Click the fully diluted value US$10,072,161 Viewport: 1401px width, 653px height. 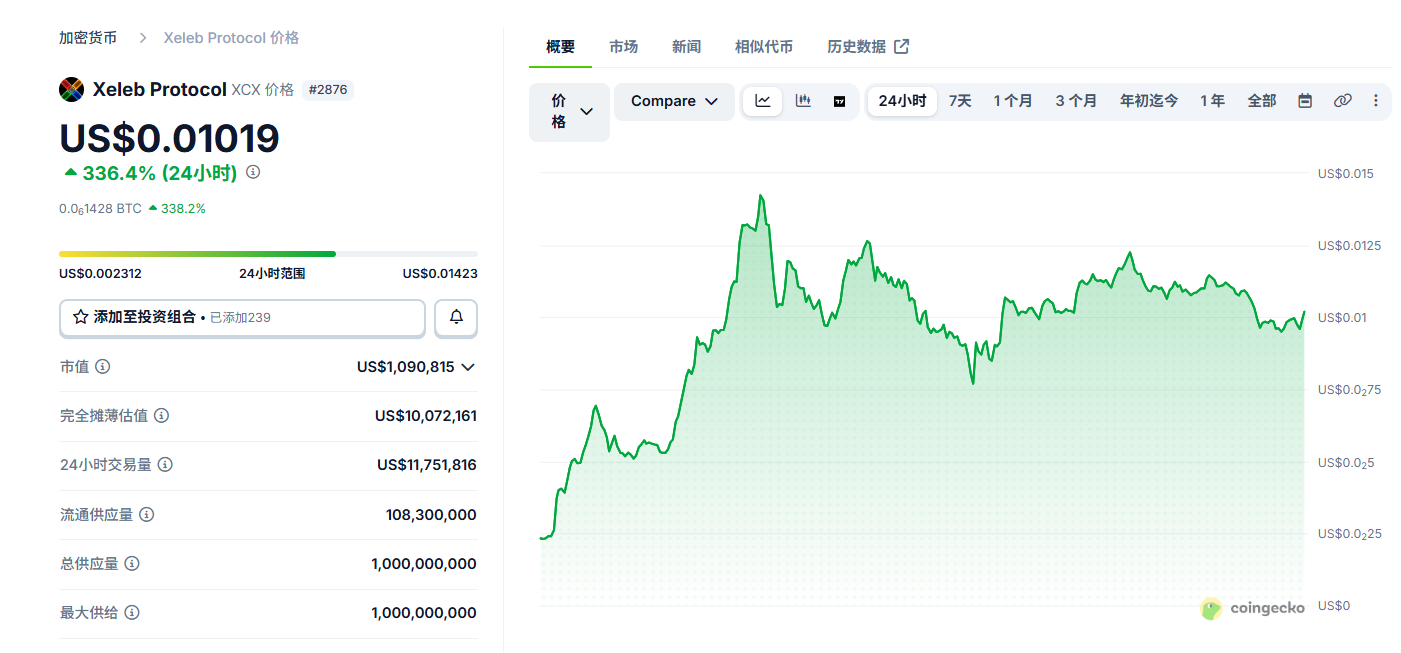pos(426,415)
